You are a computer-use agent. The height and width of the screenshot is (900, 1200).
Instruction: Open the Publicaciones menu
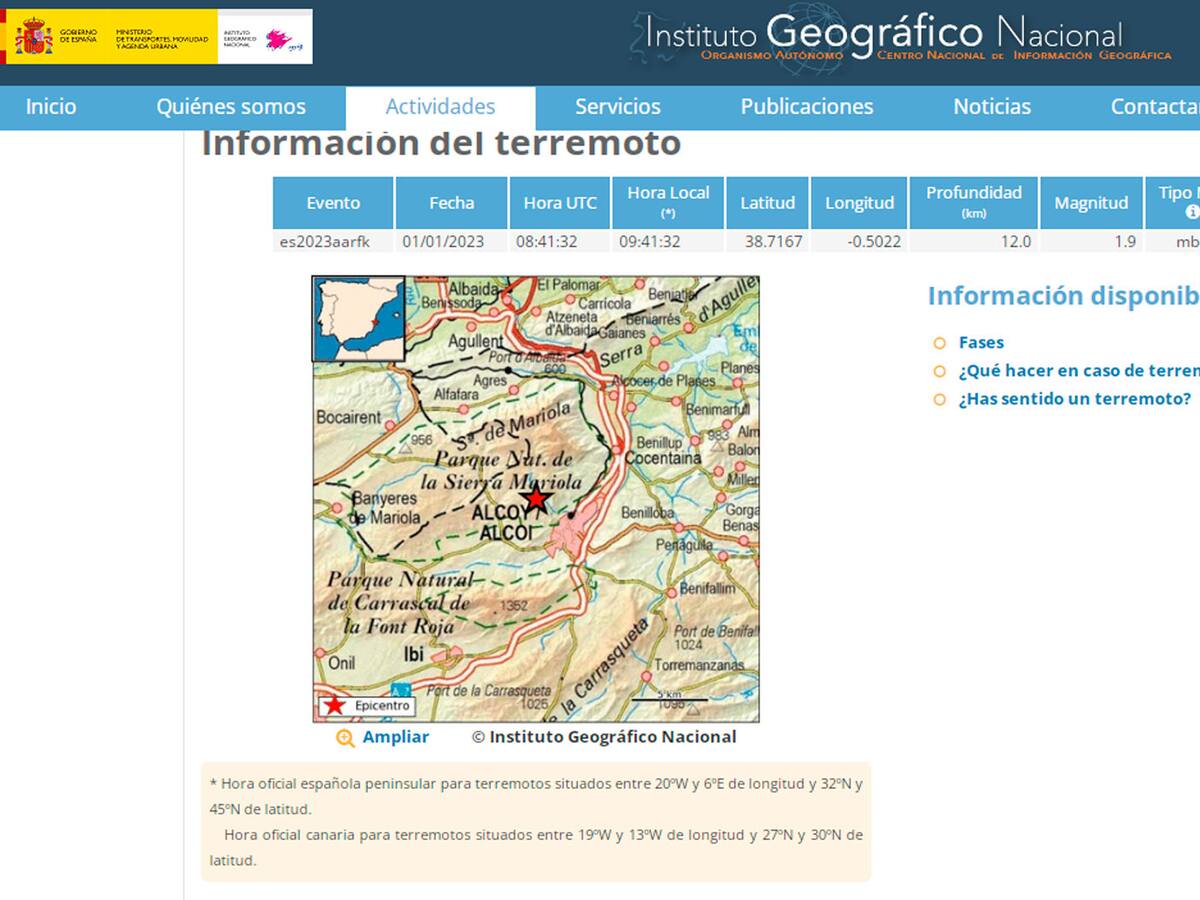coord(806,106)
